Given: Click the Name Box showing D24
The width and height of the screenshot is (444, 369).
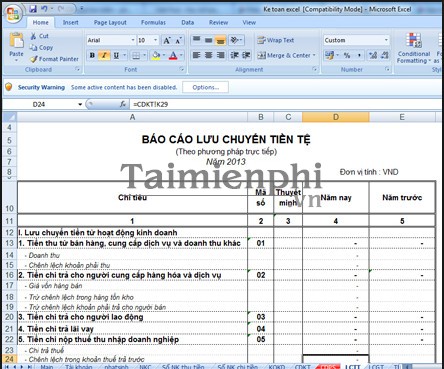Looking at the screenshot, I should tap(39, 104).
